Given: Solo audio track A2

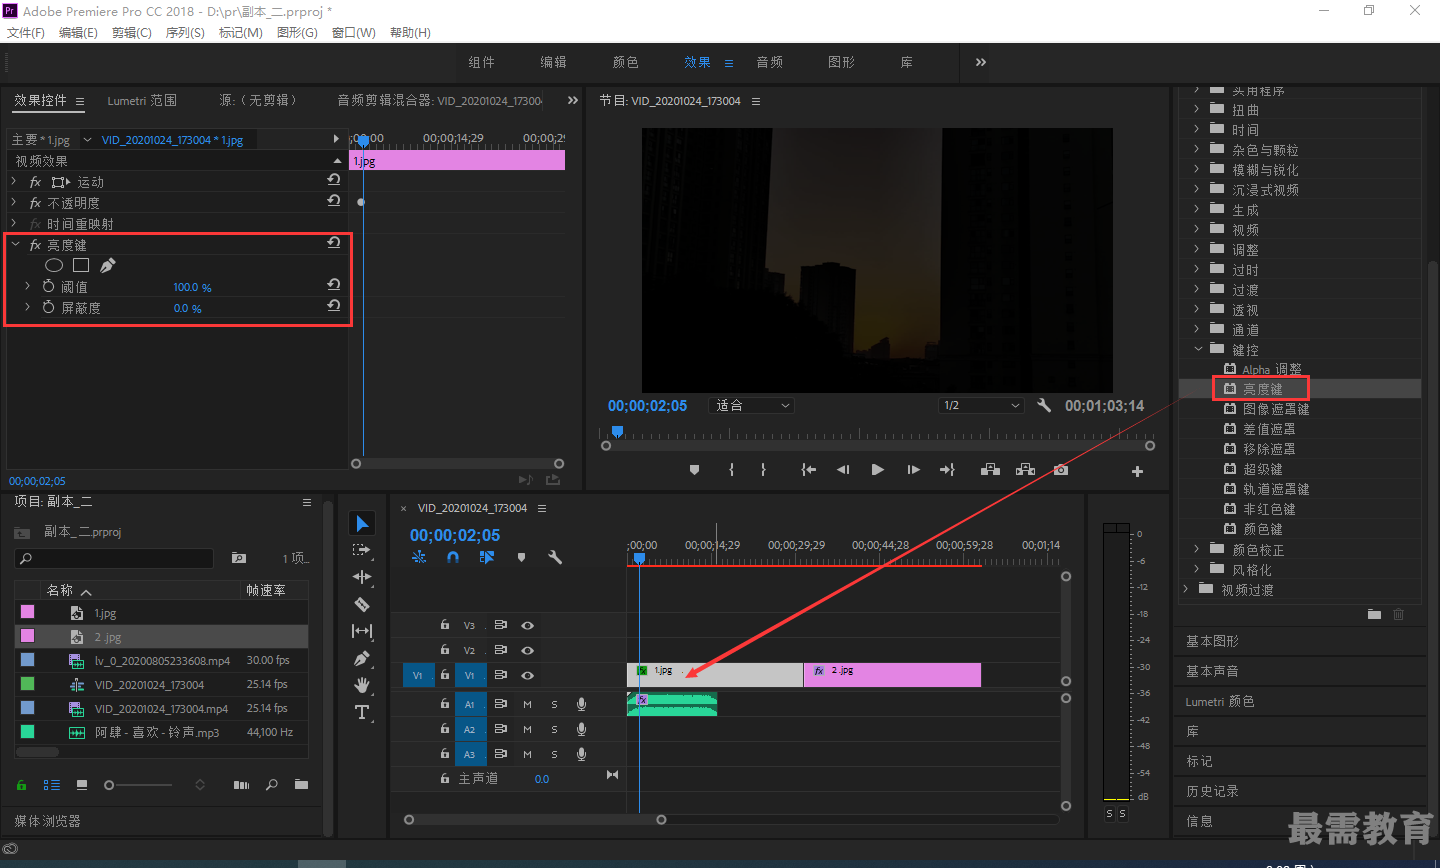Looking at the screenshot, I should (x=554, y=729).
